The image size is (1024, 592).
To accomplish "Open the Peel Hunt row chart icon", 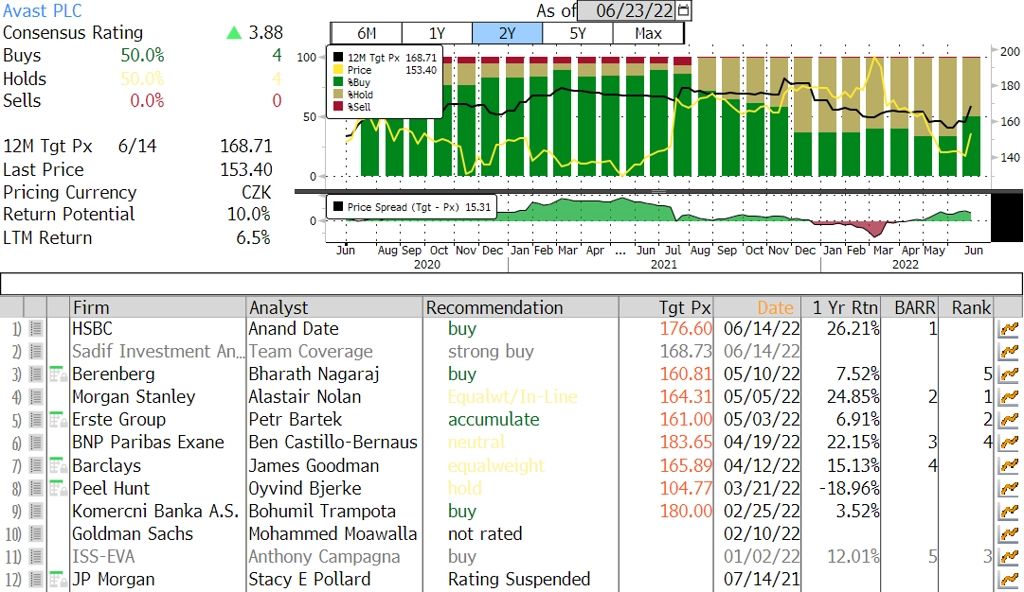I will 1009,489.
